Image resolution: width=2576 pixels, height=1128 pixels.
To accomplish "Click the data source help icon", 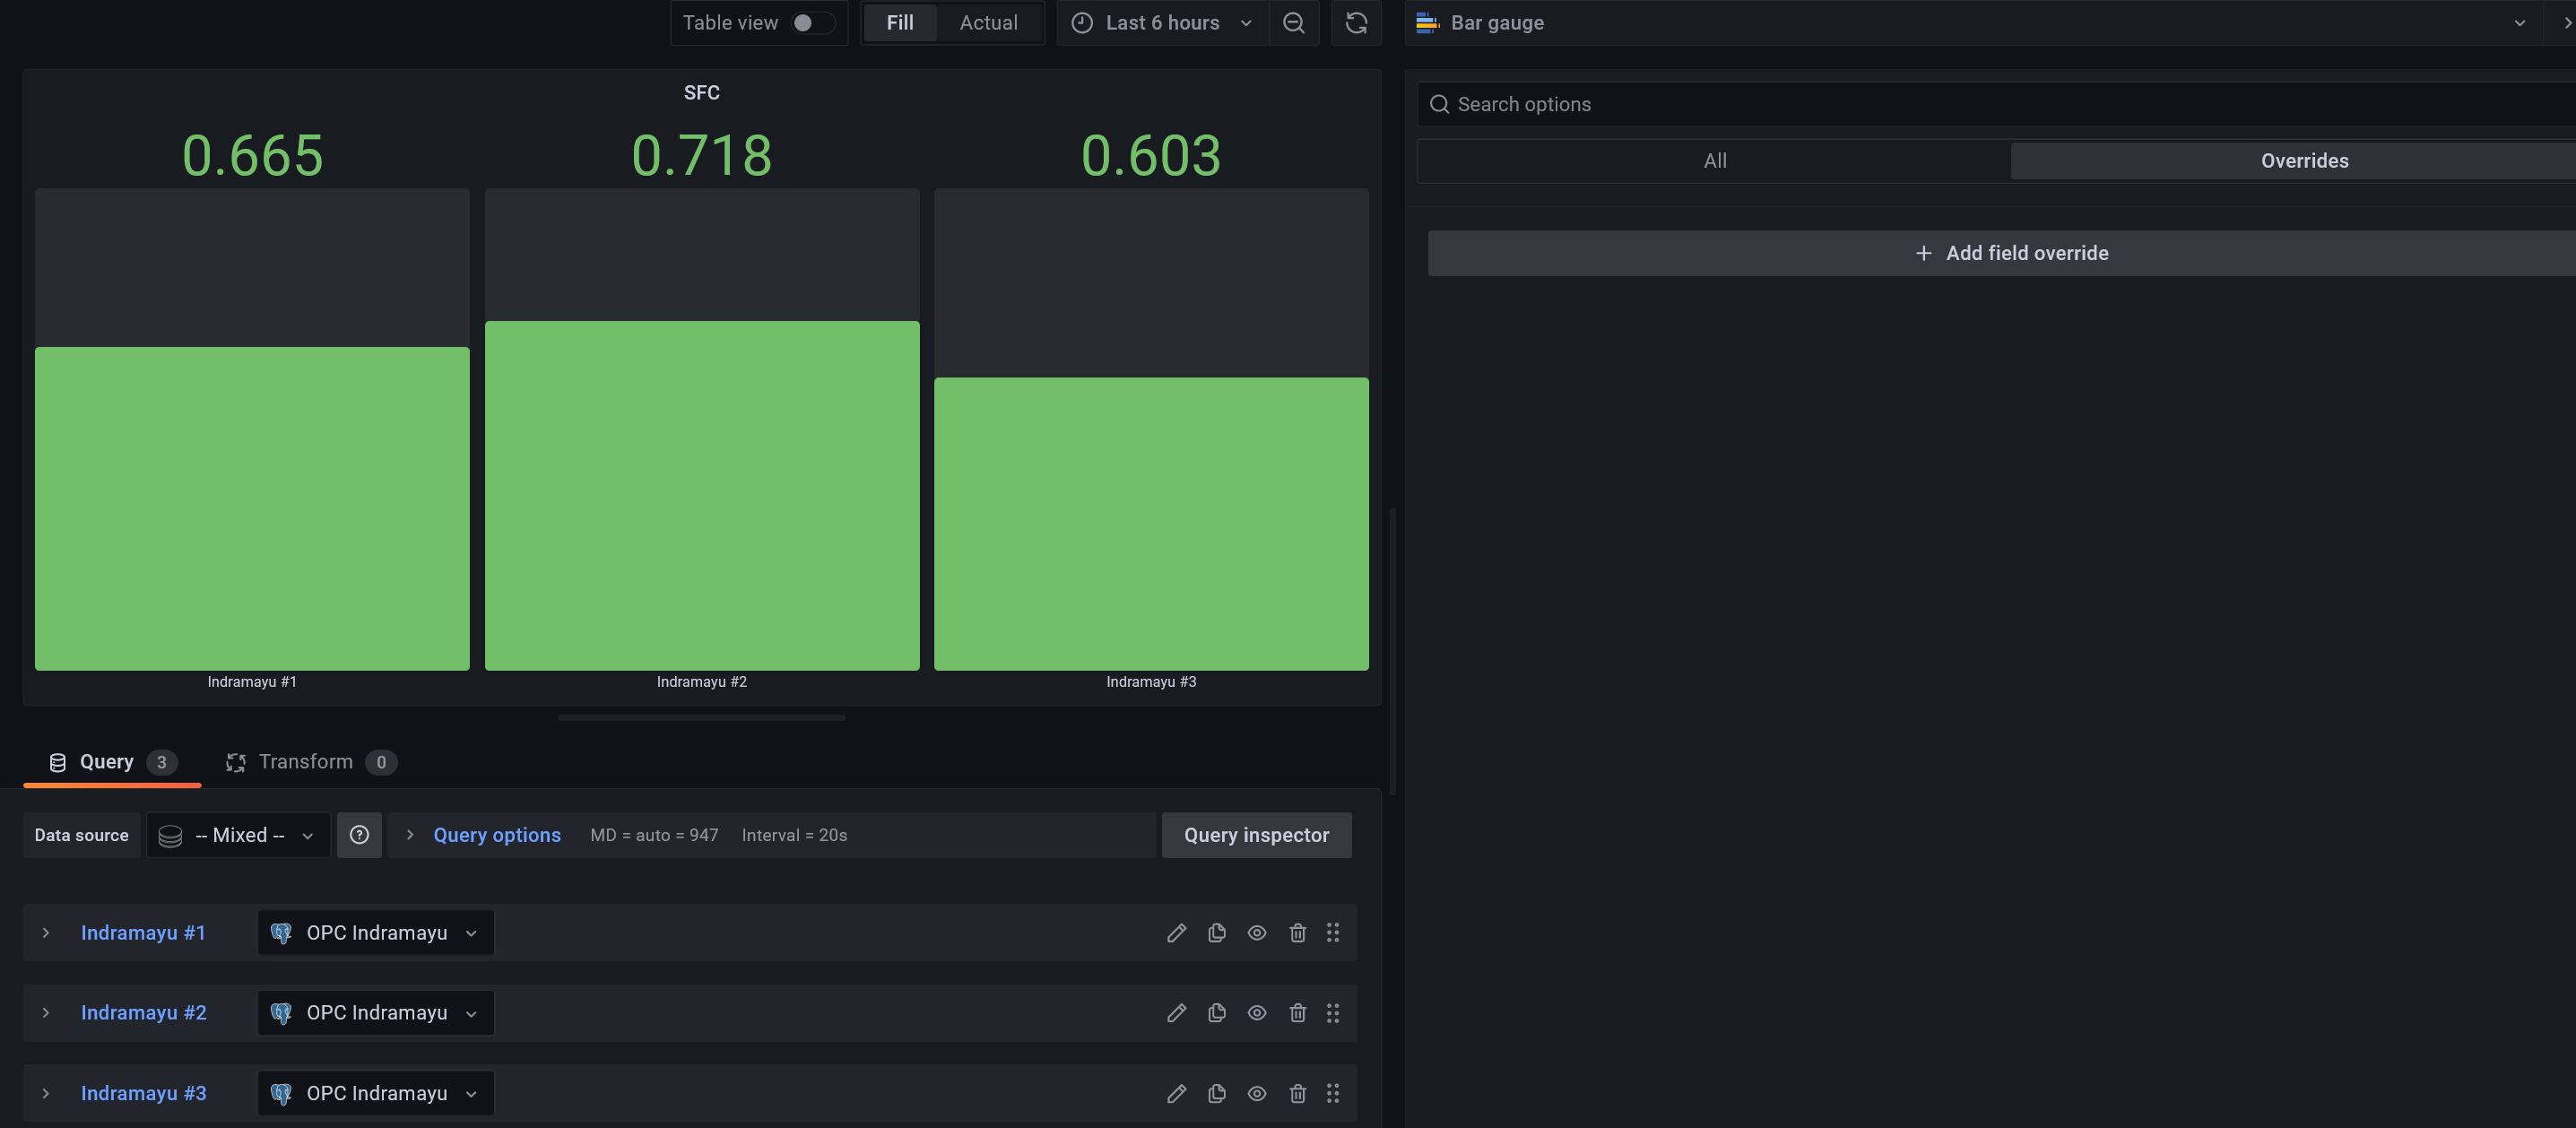I will point(359,835).
